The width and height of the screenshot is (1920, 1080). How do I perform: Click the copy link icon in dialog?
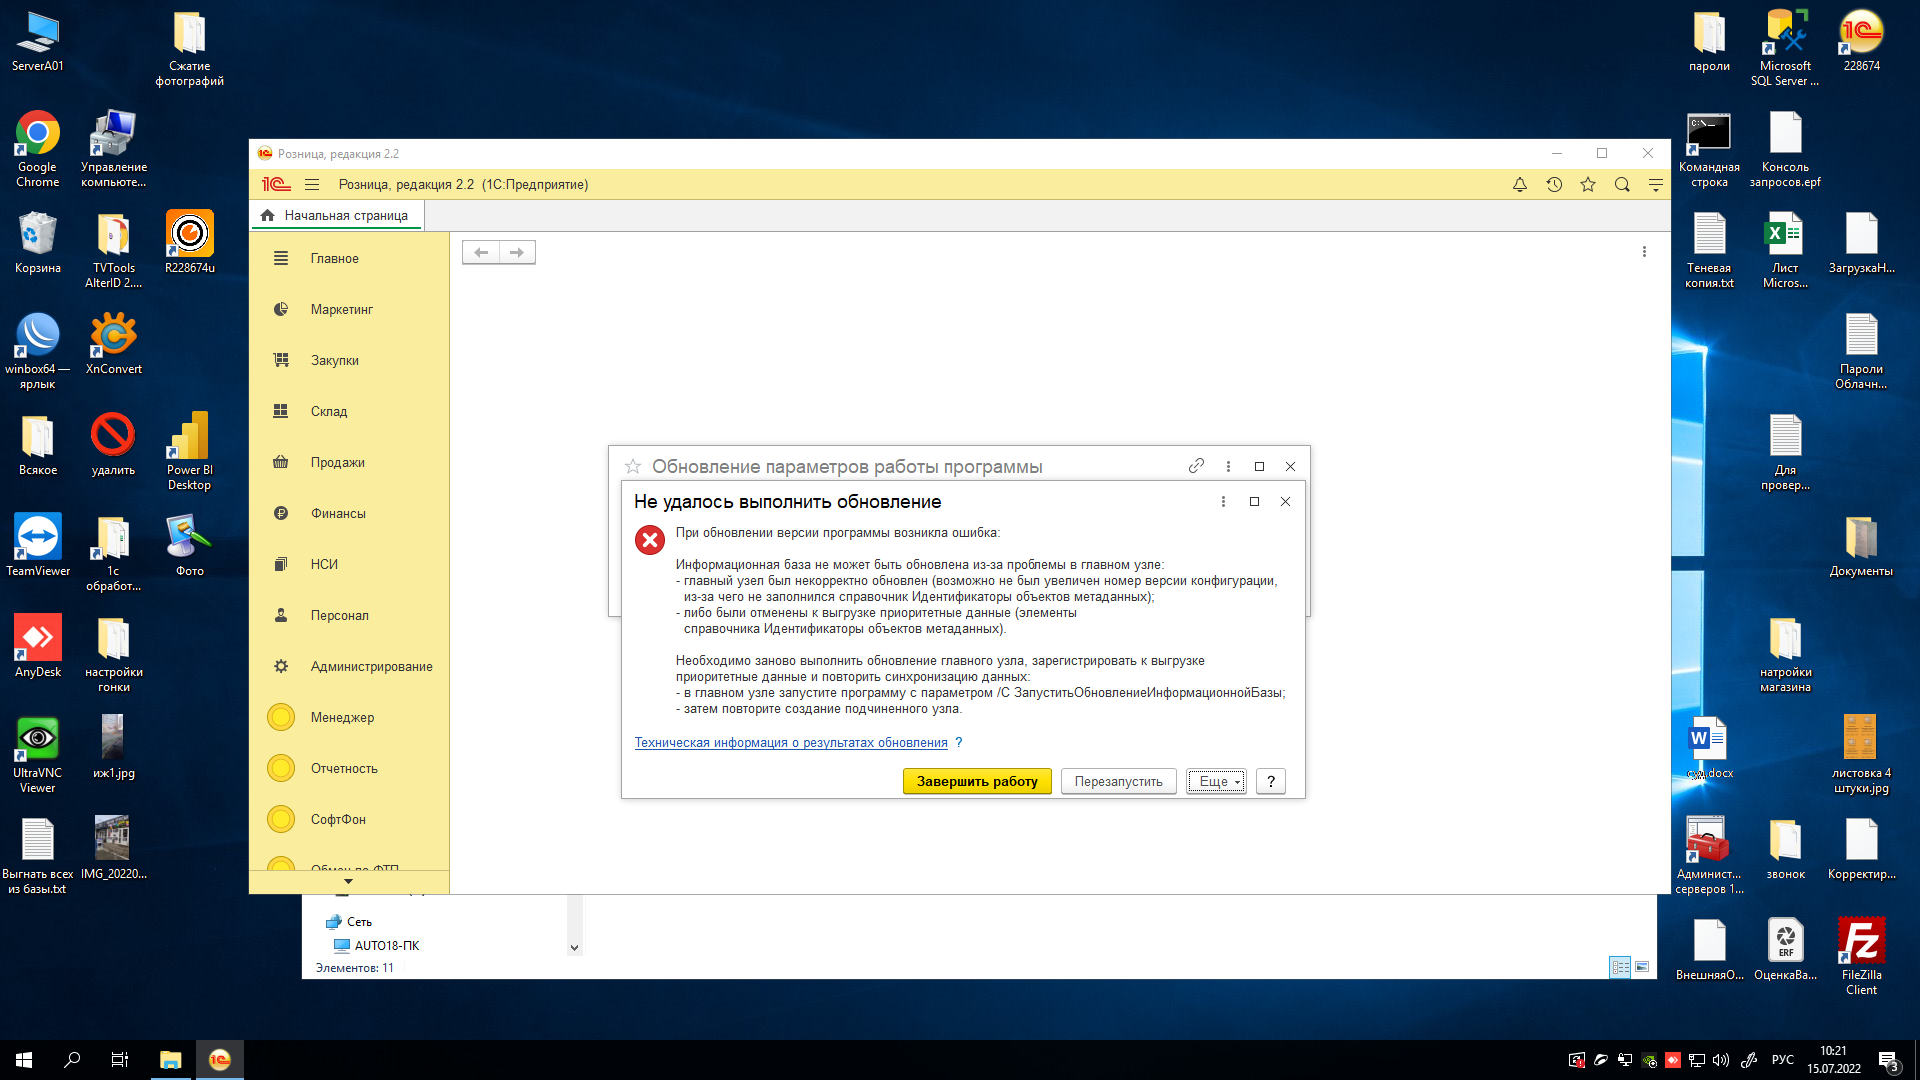[1195, 467]
